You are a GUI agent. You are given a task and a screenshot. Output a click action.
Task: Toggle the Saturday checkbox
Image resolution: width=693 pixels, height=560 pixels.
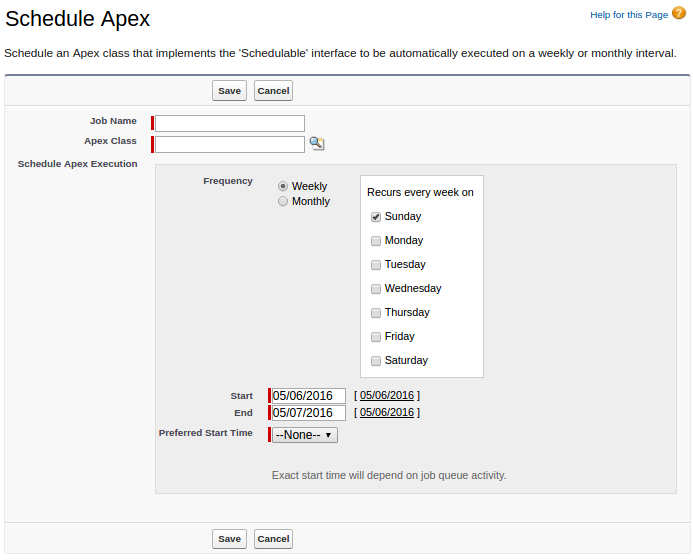tap(376, 361)
